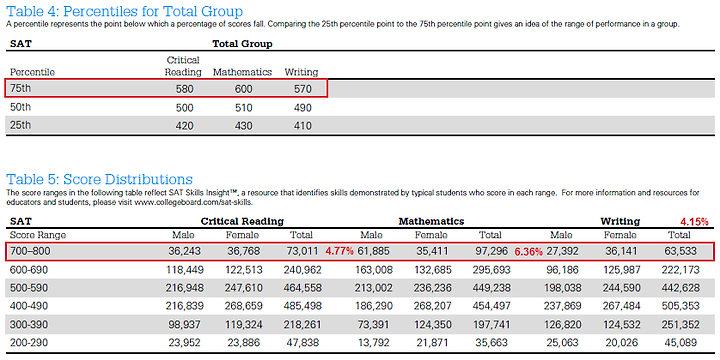
Task: Click the www.collegeboard.com/sat-skills web address text
Action: pyautogui.click(x=193, y=202)
